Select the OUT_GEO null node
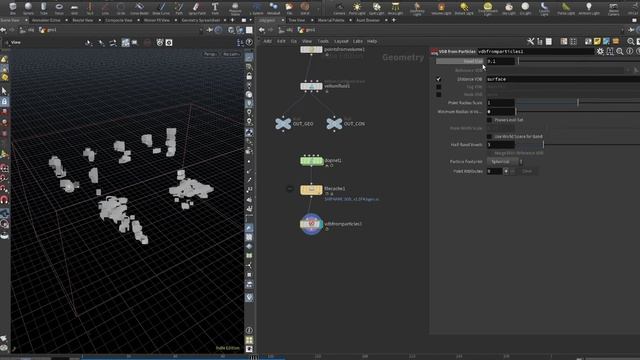Image resolution: width=640 pixels, height=360 pixels. click(283, 123)
